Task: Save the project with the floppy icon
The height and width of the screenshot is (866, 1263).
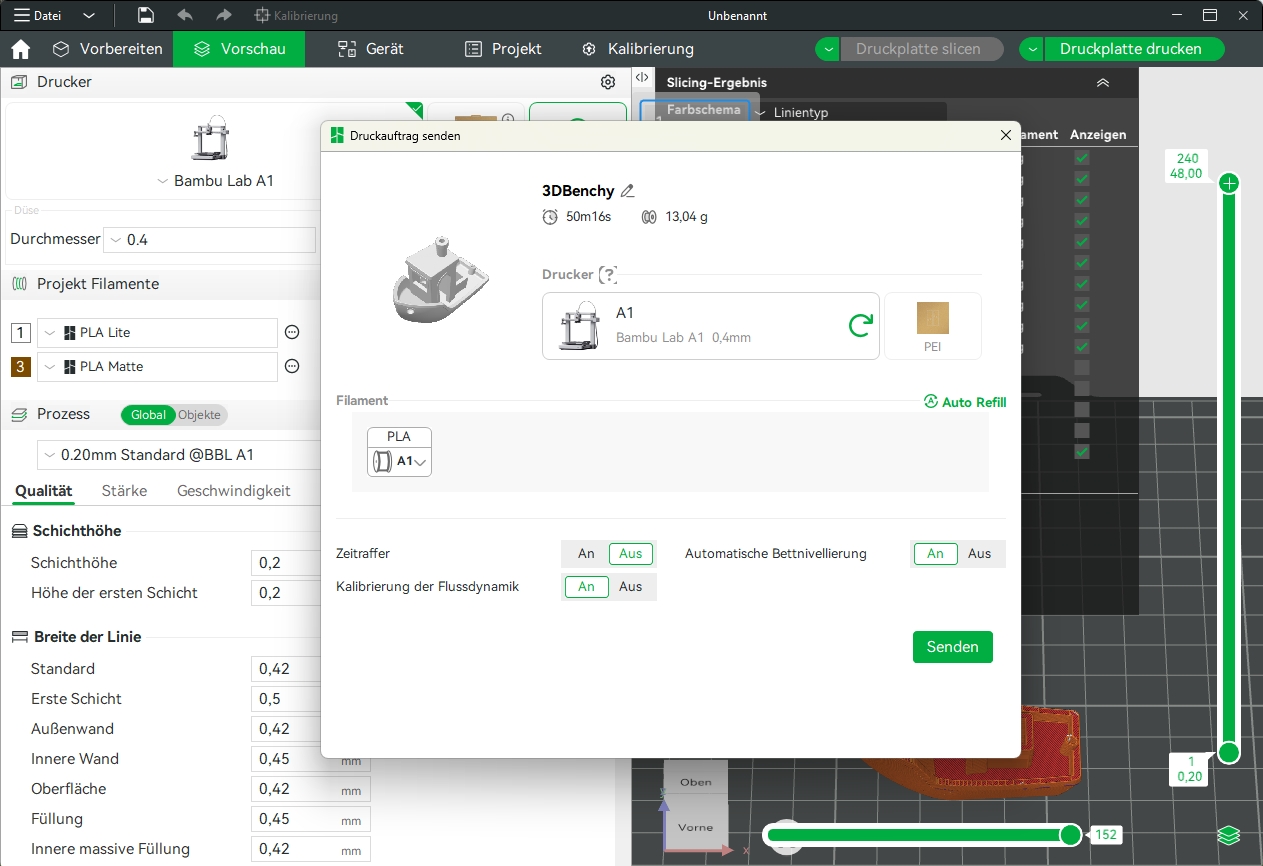Action: (146, 16)
